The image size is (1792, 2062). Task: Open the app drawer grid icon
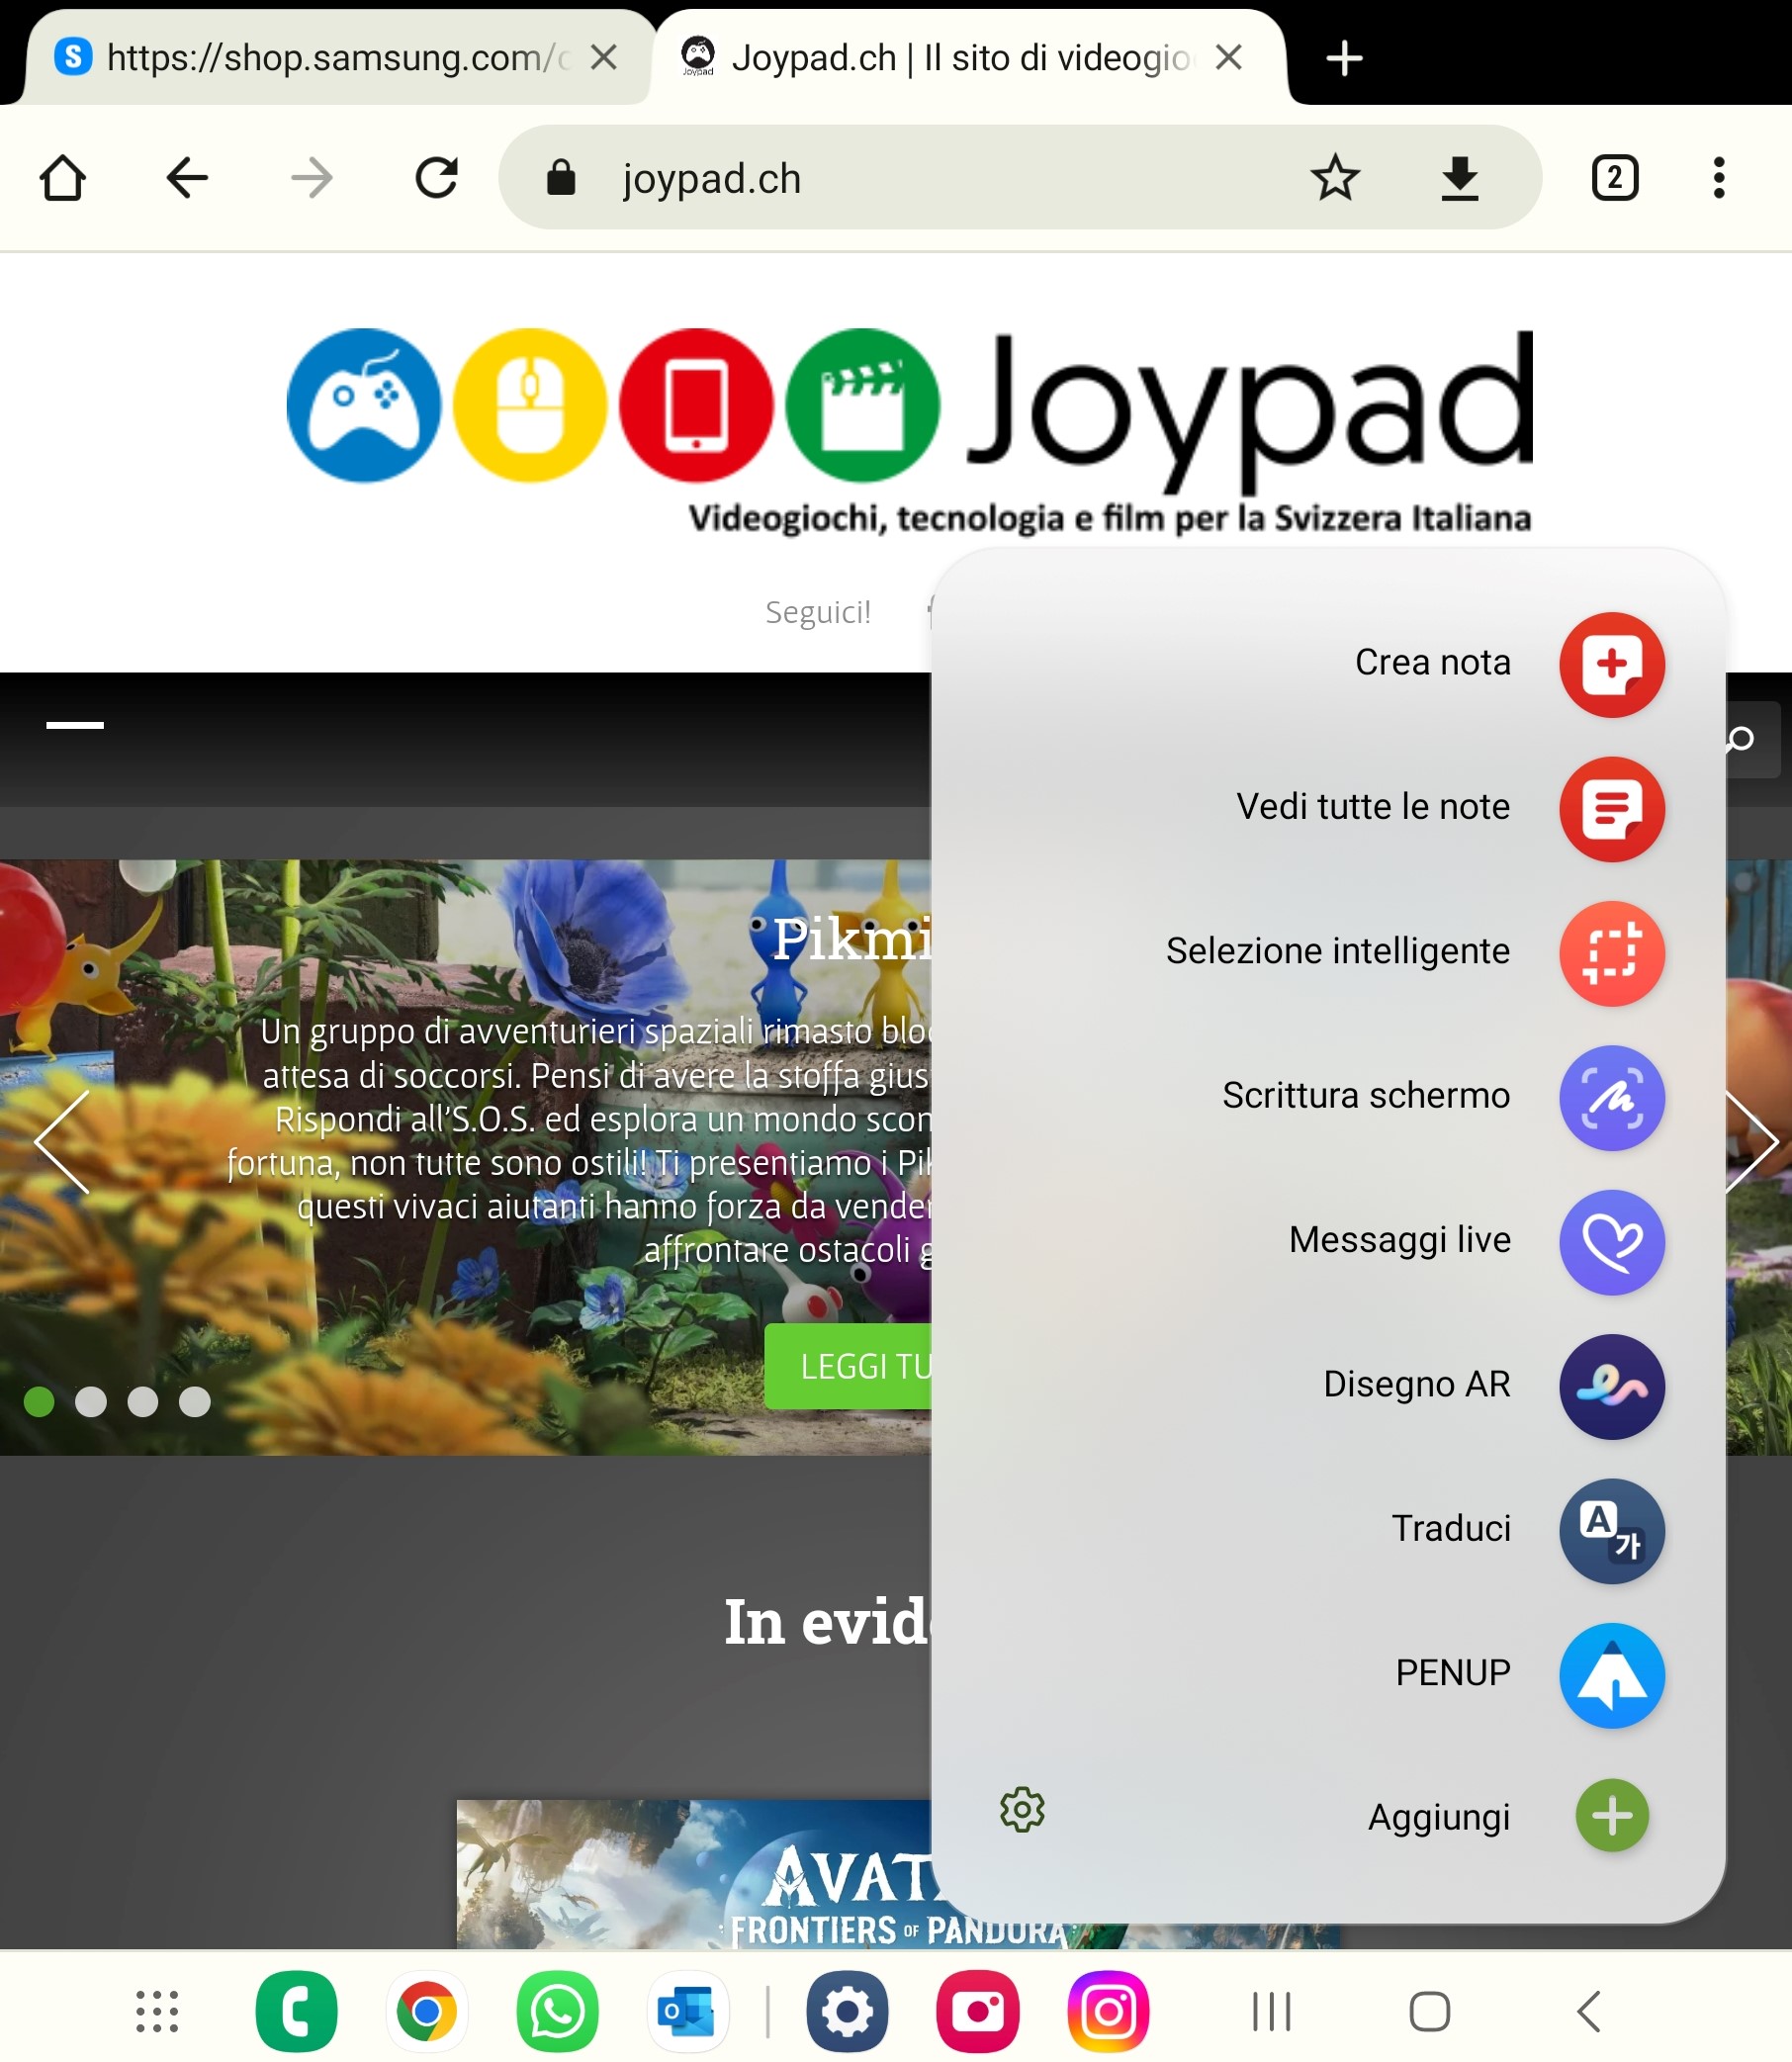(157, 2011)
